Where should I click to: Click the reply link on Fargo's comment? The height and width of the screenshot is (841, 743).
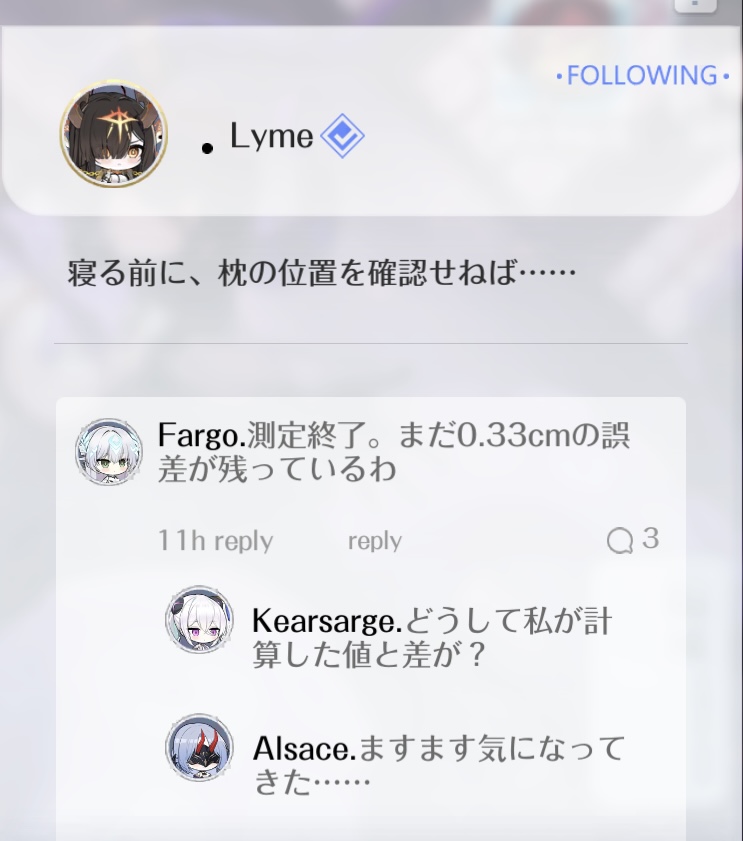[375, 541]
